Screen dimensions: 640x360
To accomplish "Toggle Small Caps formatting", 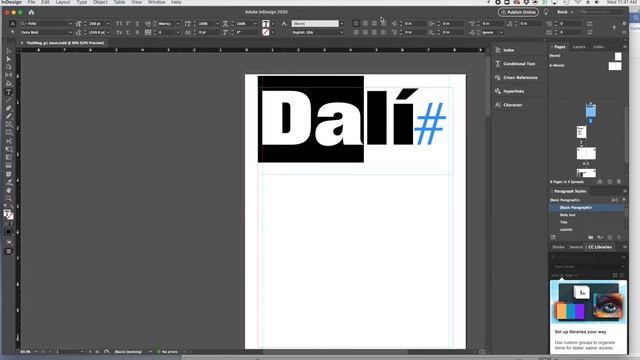I will [119, 32].
